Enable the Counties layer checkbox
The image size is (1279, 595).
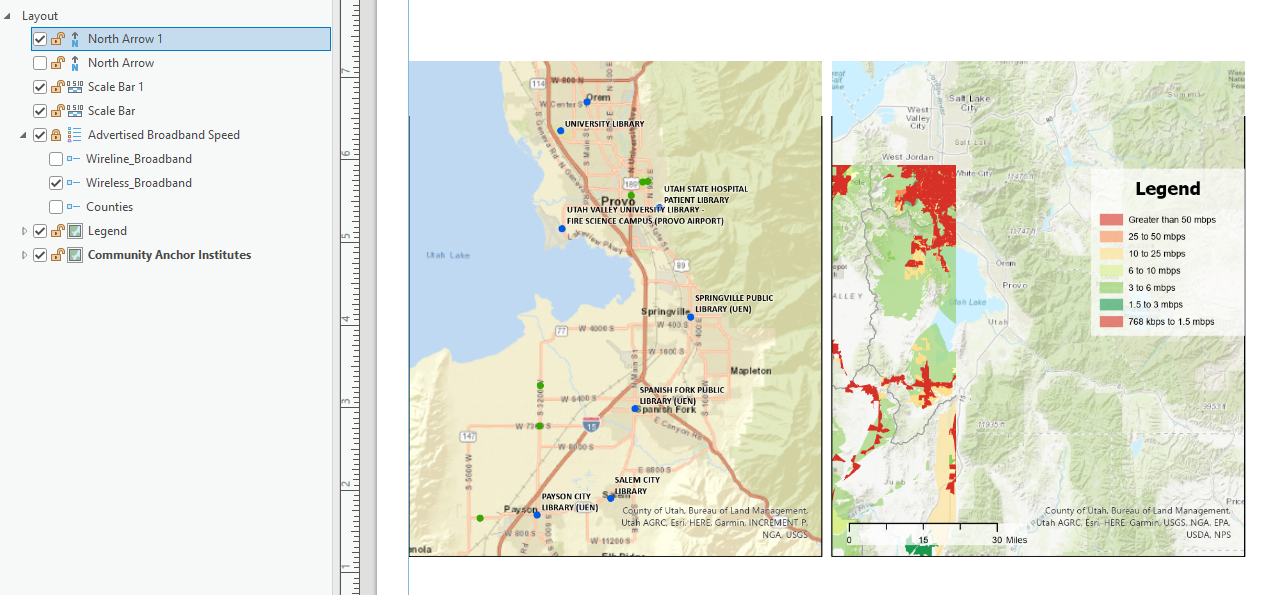click(x=57, y=206)
